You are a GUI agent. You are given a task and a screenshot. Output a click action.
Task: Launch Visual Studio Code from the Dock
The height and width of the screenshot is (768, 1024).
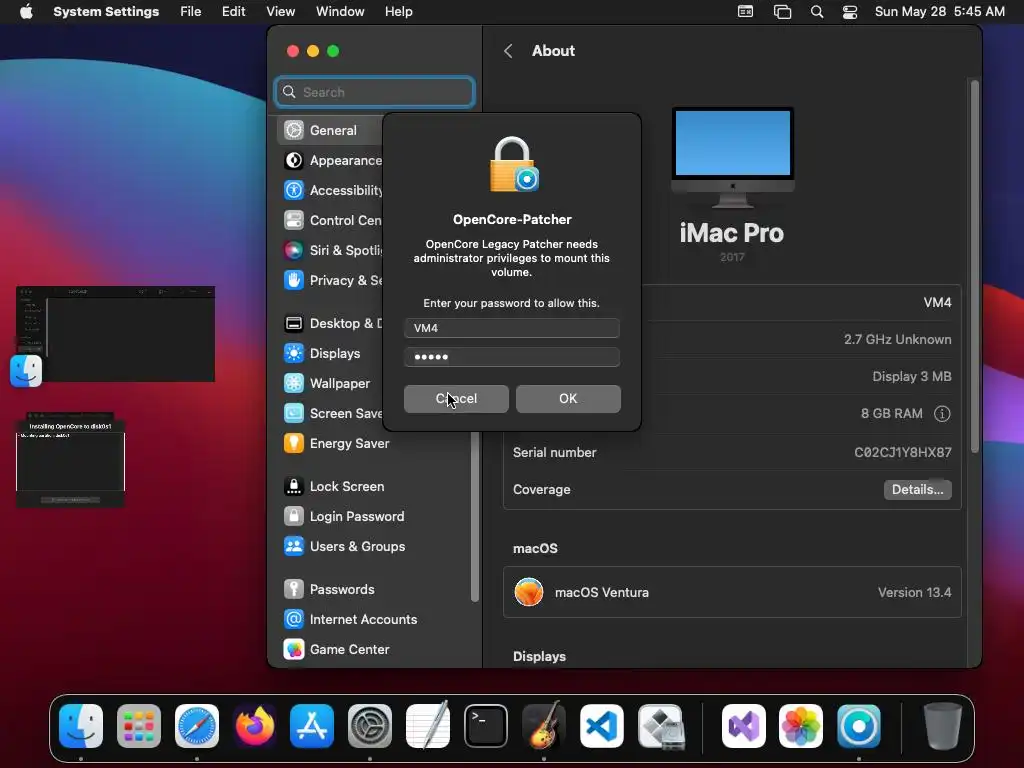pyautogui.click(x=601, y=726)
